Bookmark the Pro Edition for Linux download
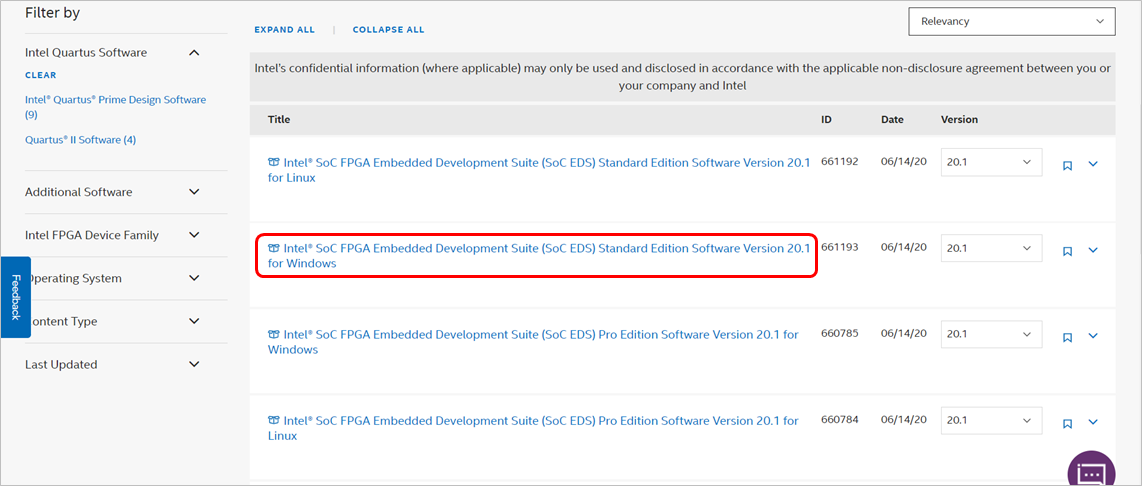 [1067, 423]
